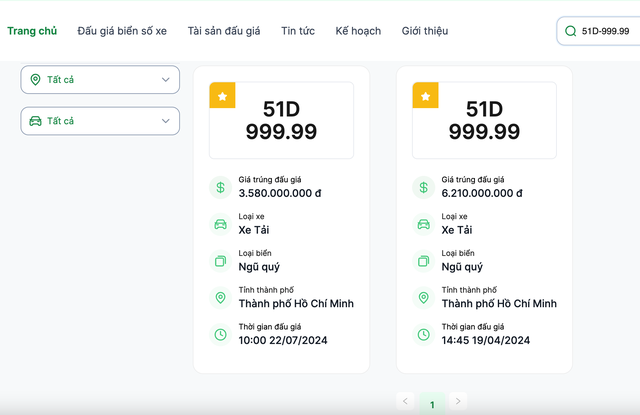The image size is (640, 415).
Task: Go to next results page arrow
Action: click(x=459, y=401)
